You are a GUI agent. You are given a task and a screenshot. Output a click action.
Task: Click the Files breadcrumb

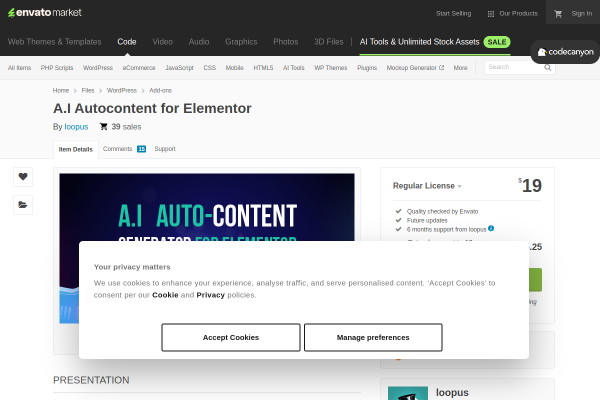tap(88, 91)
